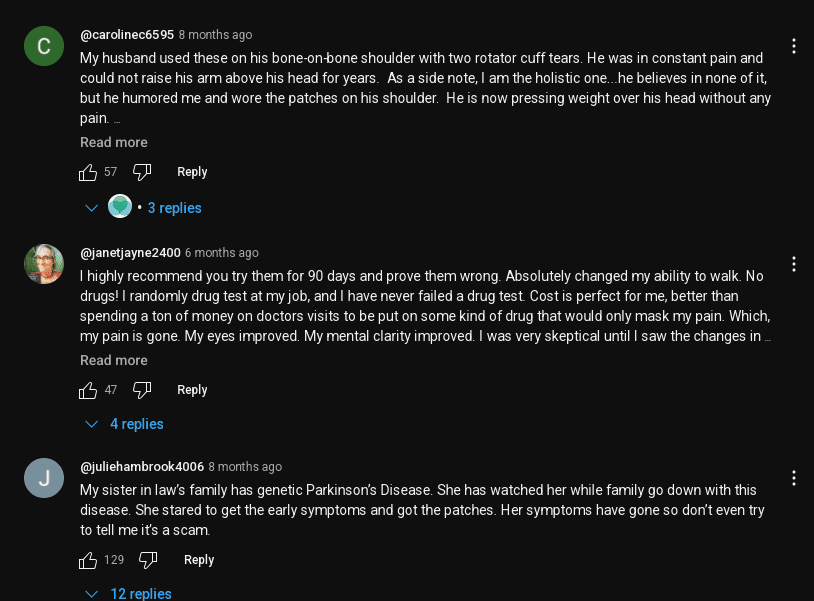The image size is (814, 601).
Task: Reply to @carolinec6595's comment
Action: [x=192, y=172]
